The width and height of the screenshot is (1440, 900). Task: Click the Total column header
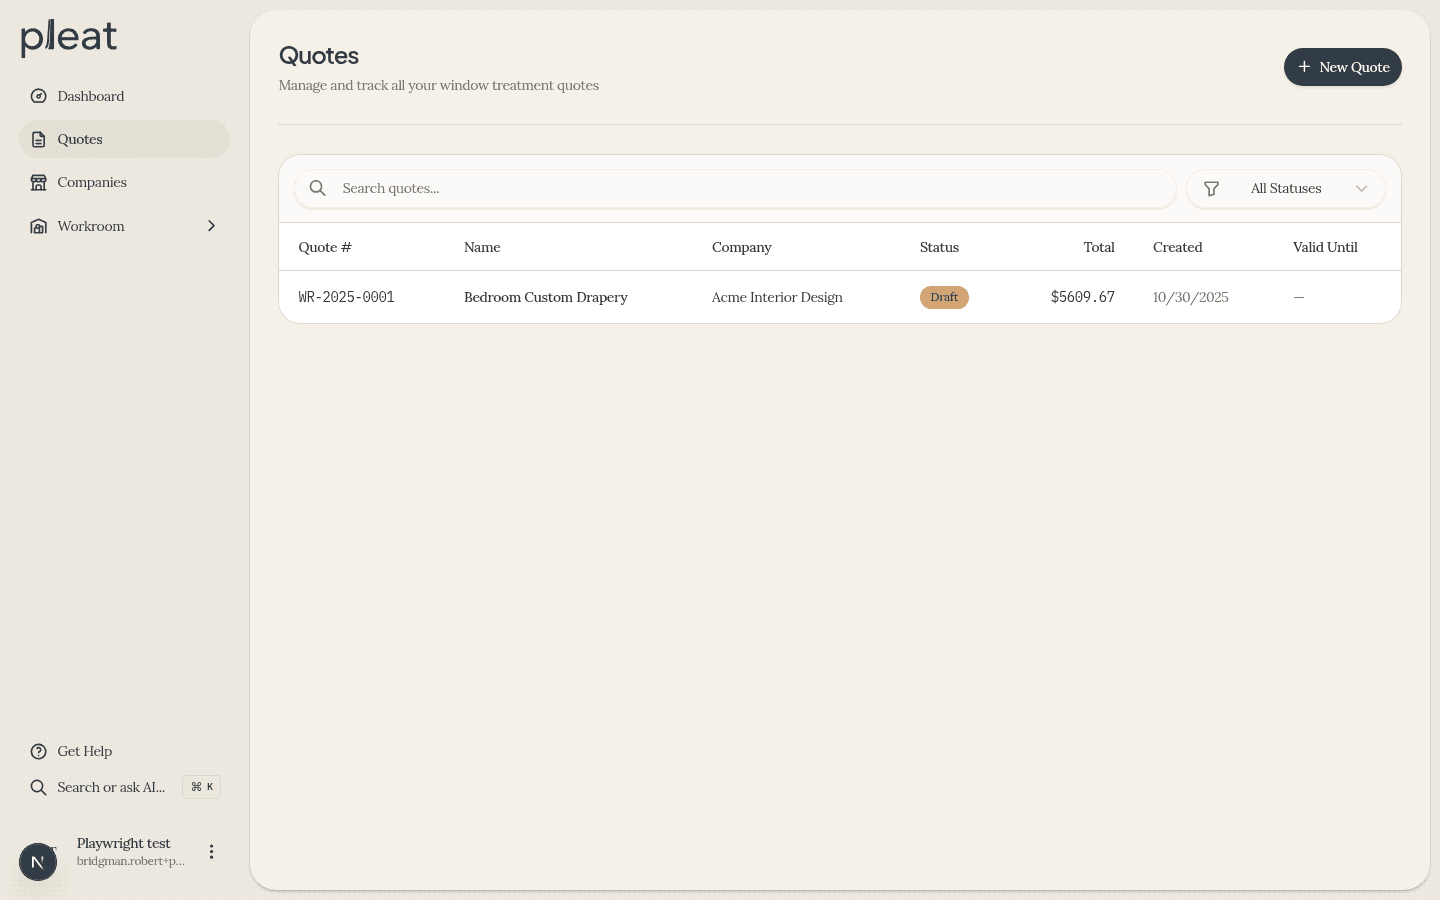click(1098, 247)
